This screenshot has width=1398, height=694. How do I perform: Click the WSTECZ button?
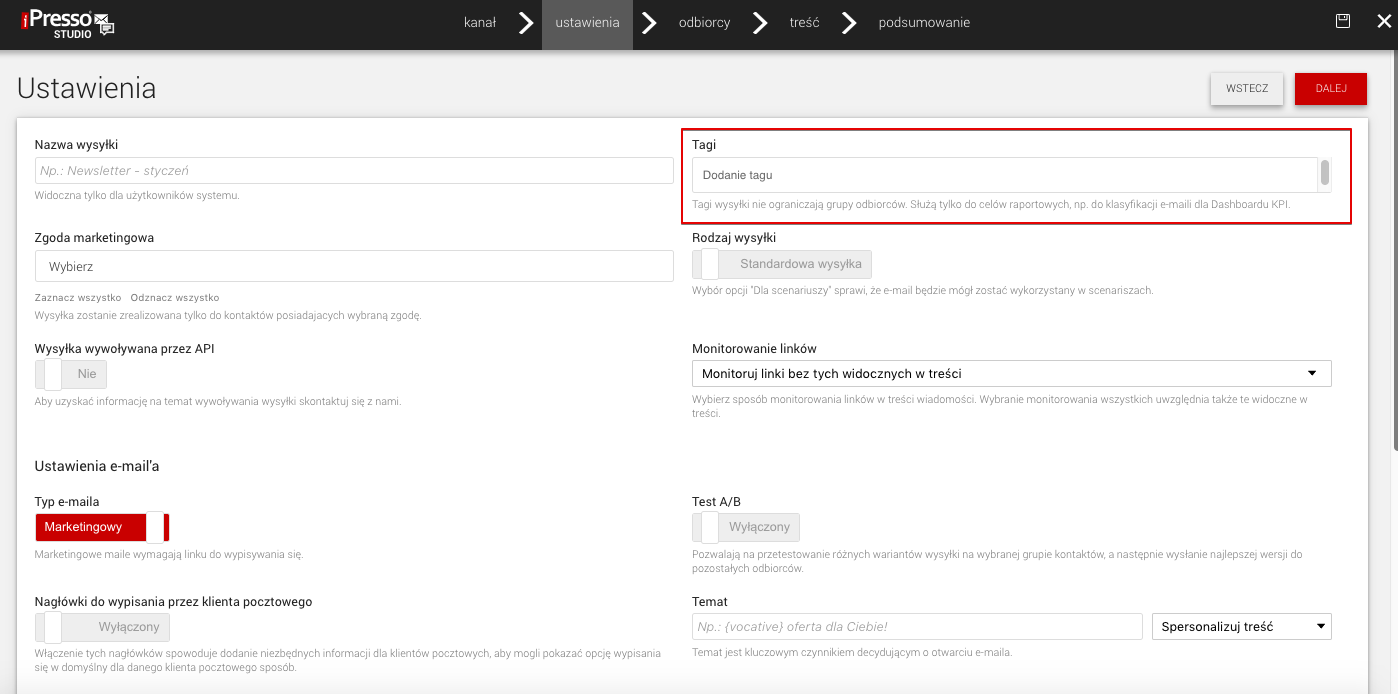pyautogui.click(x=1247, y=88)
